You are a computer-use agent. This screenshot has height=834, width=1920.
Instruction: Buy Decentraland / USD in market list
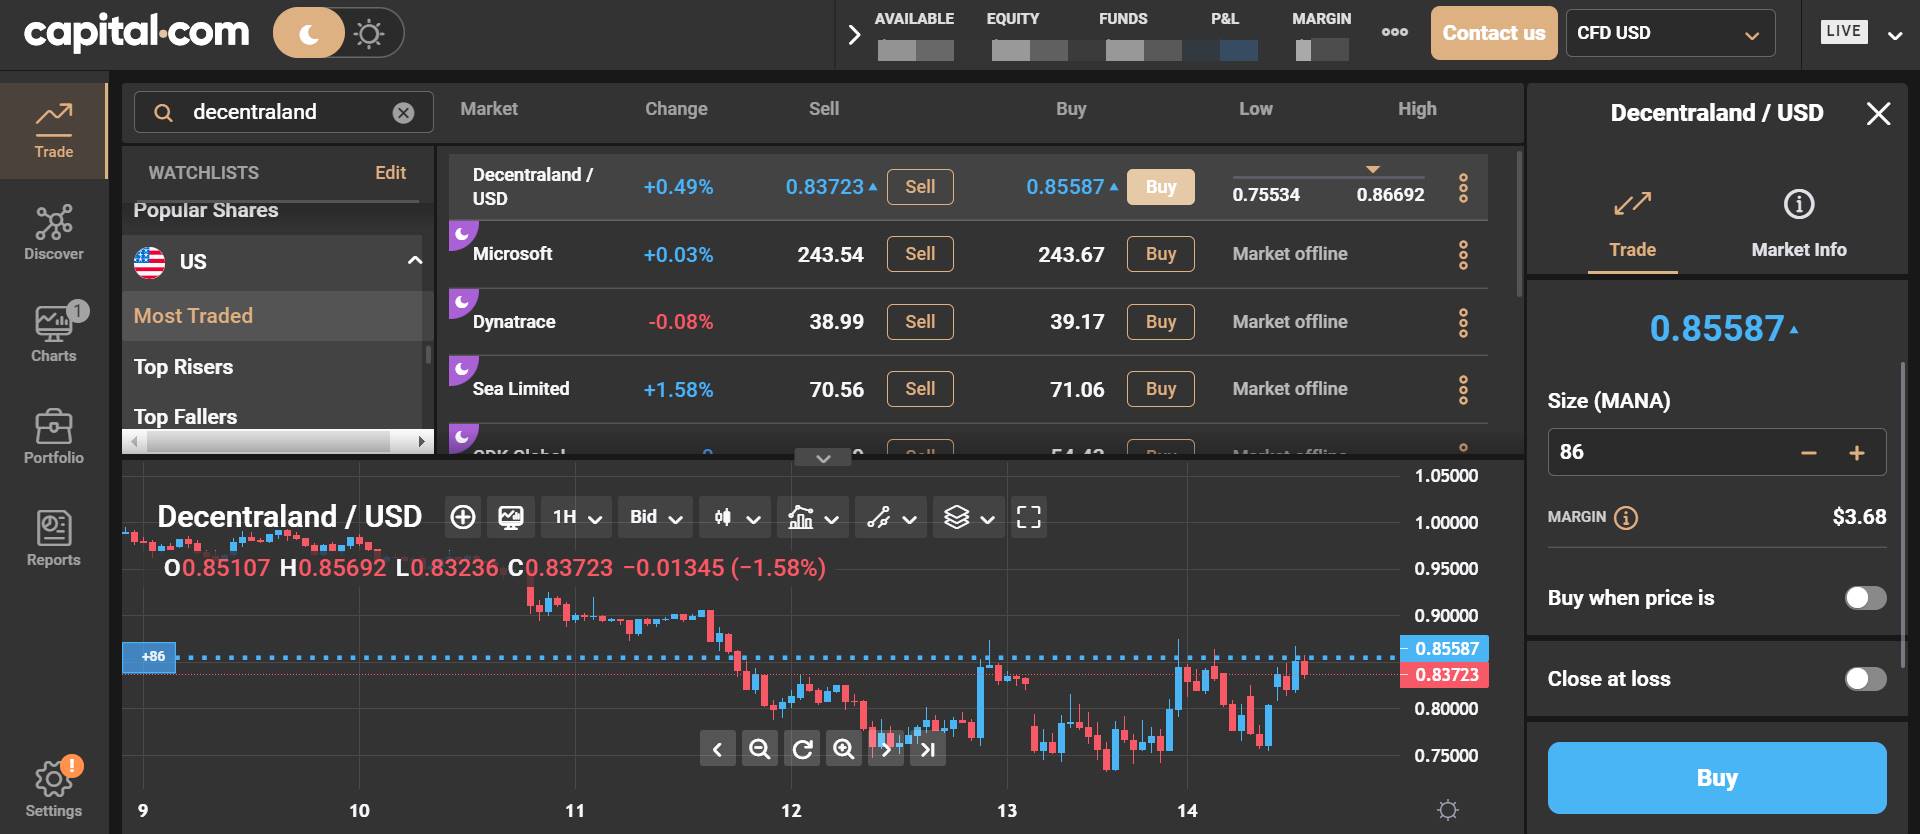click(1160, 187)
